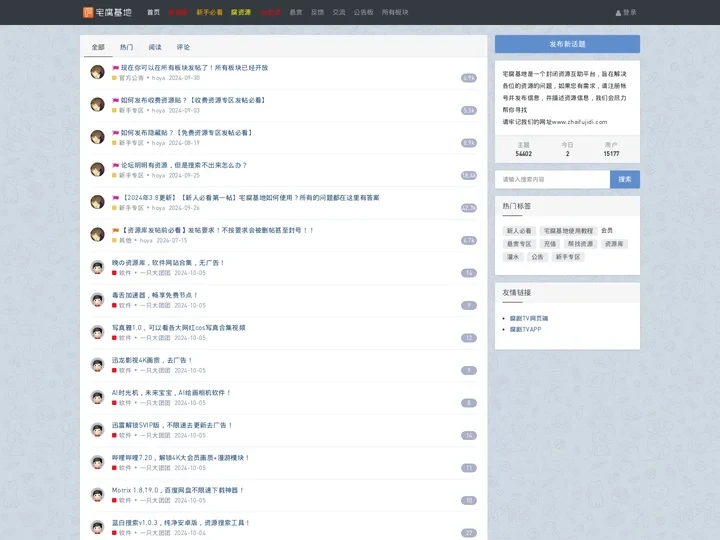Screen dimensions: 720x540
Task: Select the 全部 tab
Action: (98, 47)
